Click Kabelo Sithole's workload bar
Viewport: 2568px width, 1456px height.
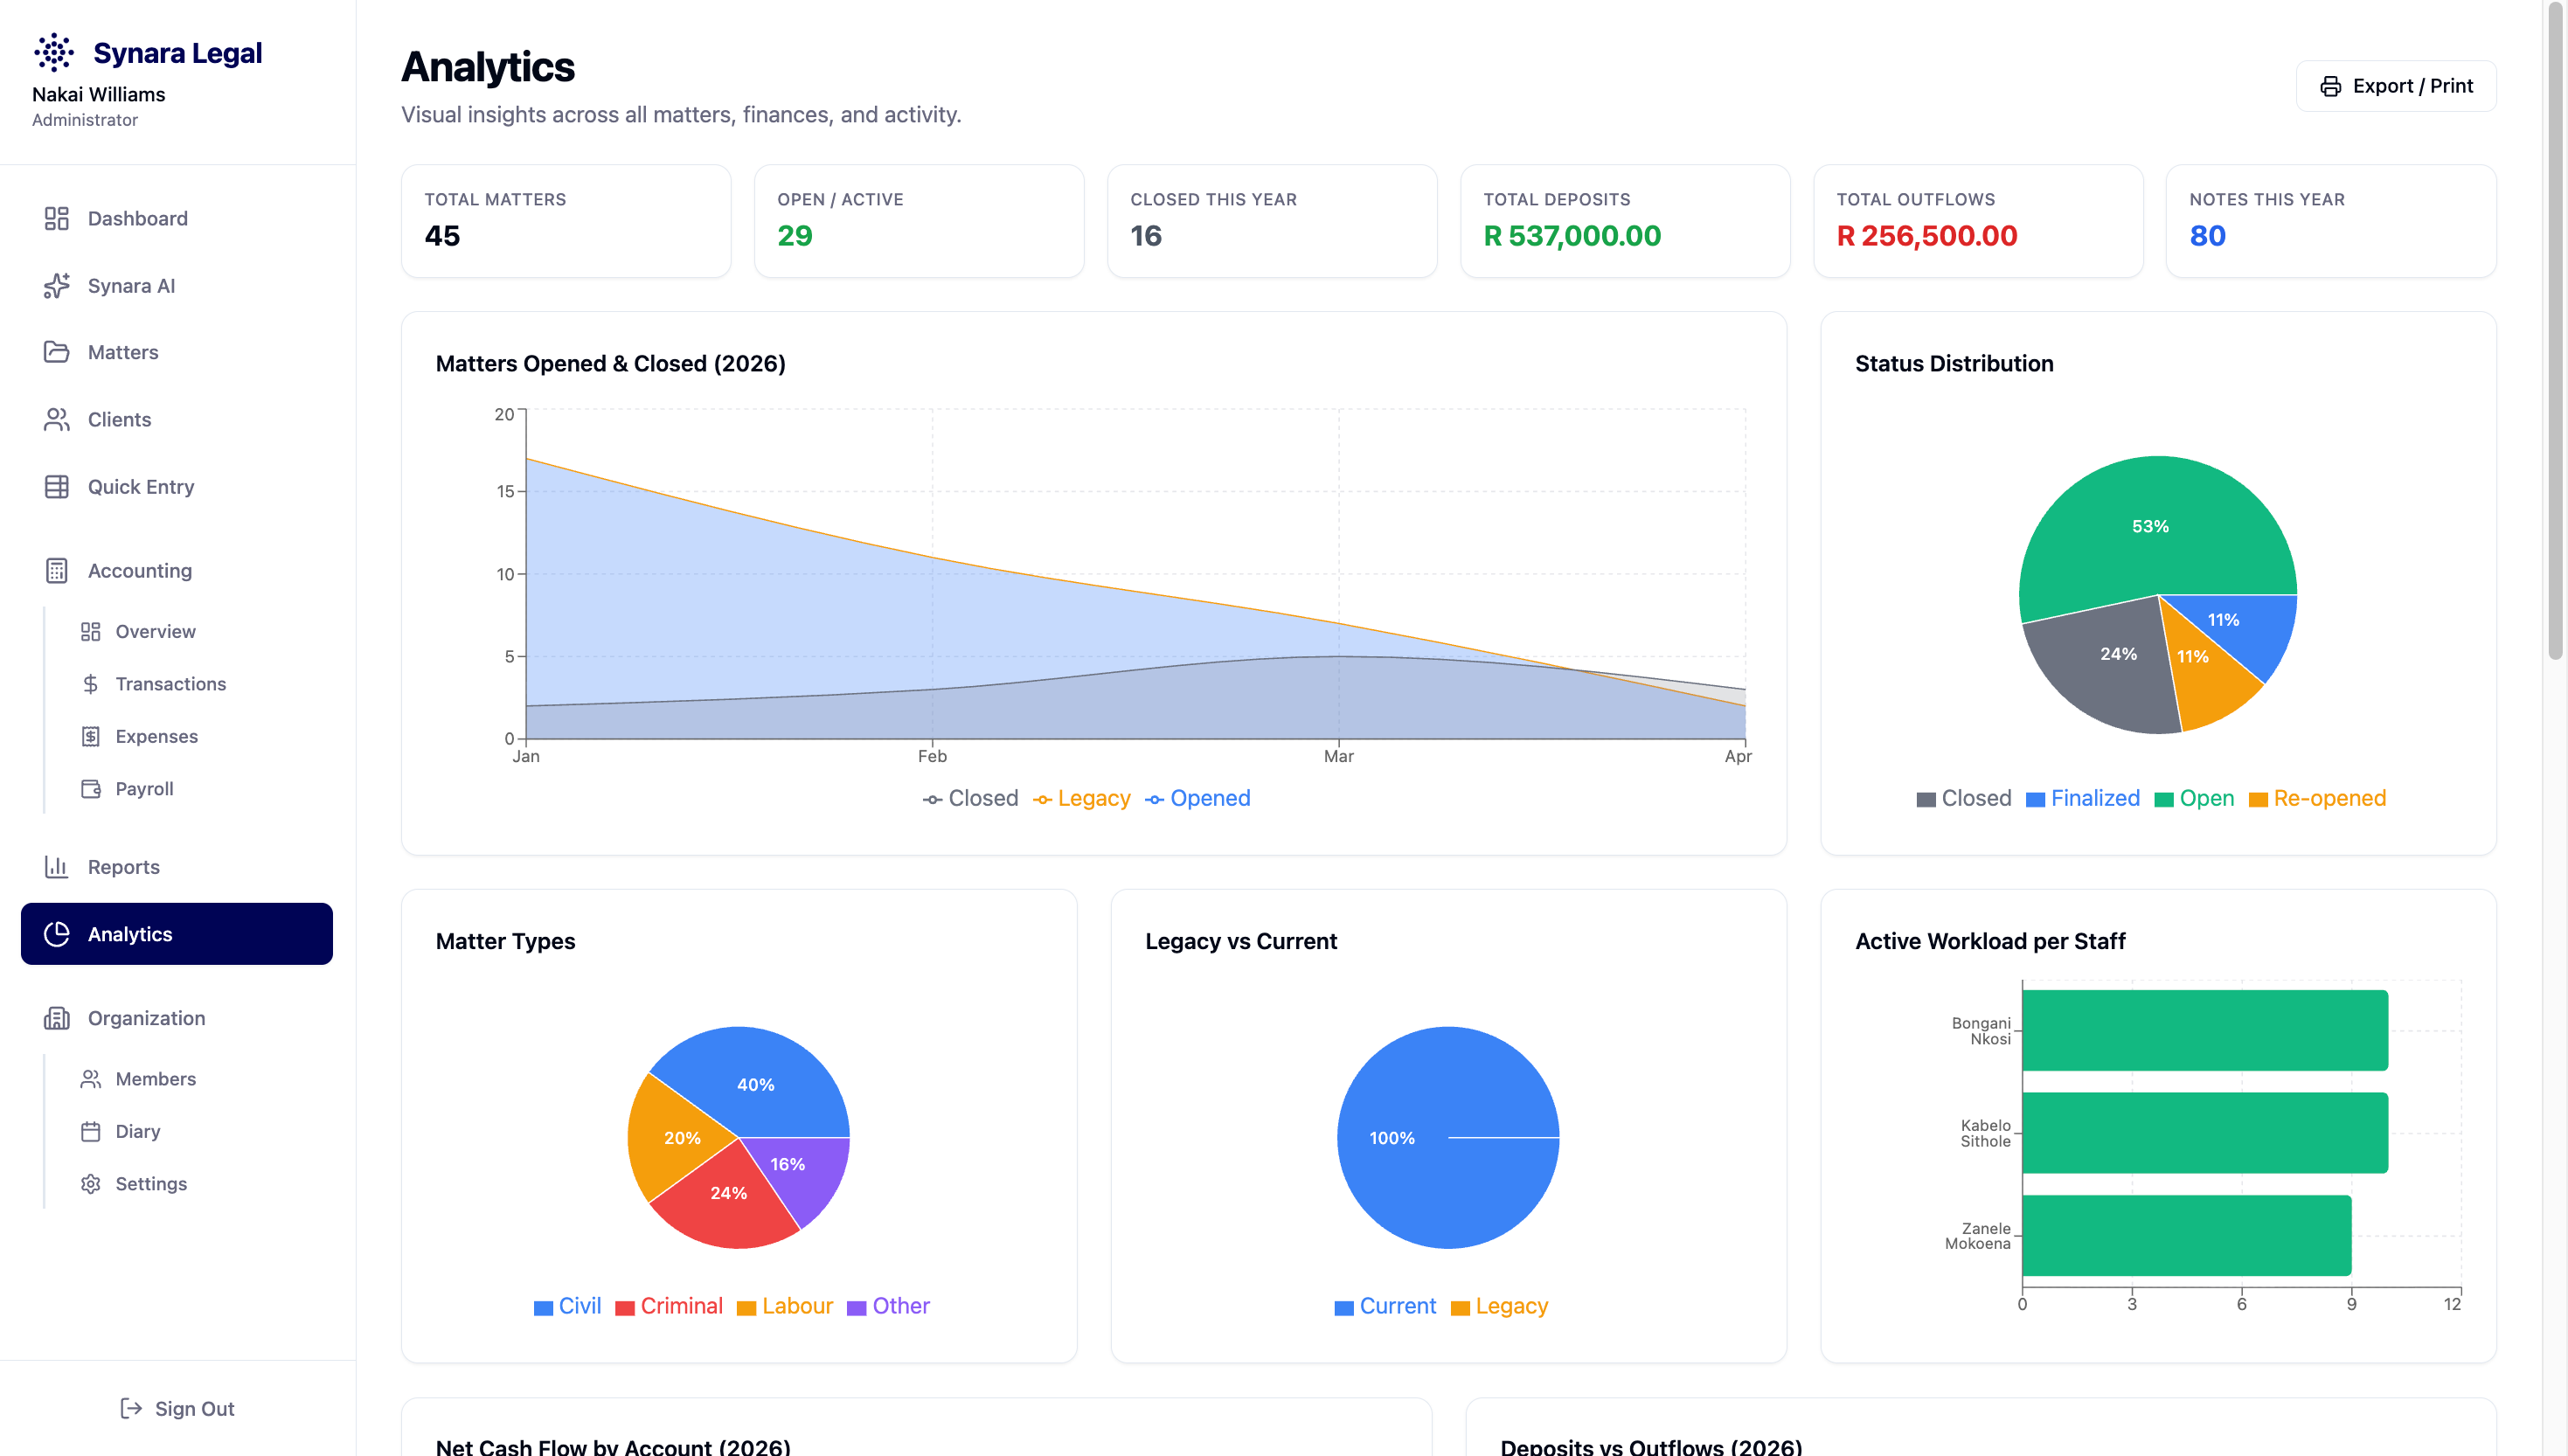(x=2205, y=1132)
